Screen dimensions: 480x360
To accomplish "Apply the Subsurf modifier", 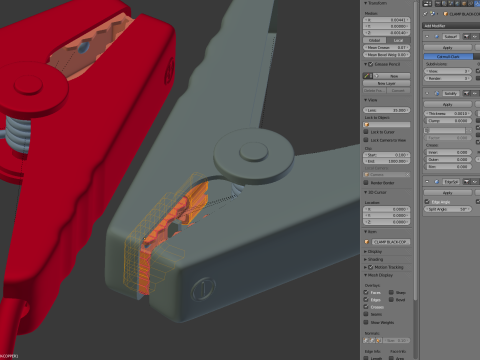I will [448, 48].
